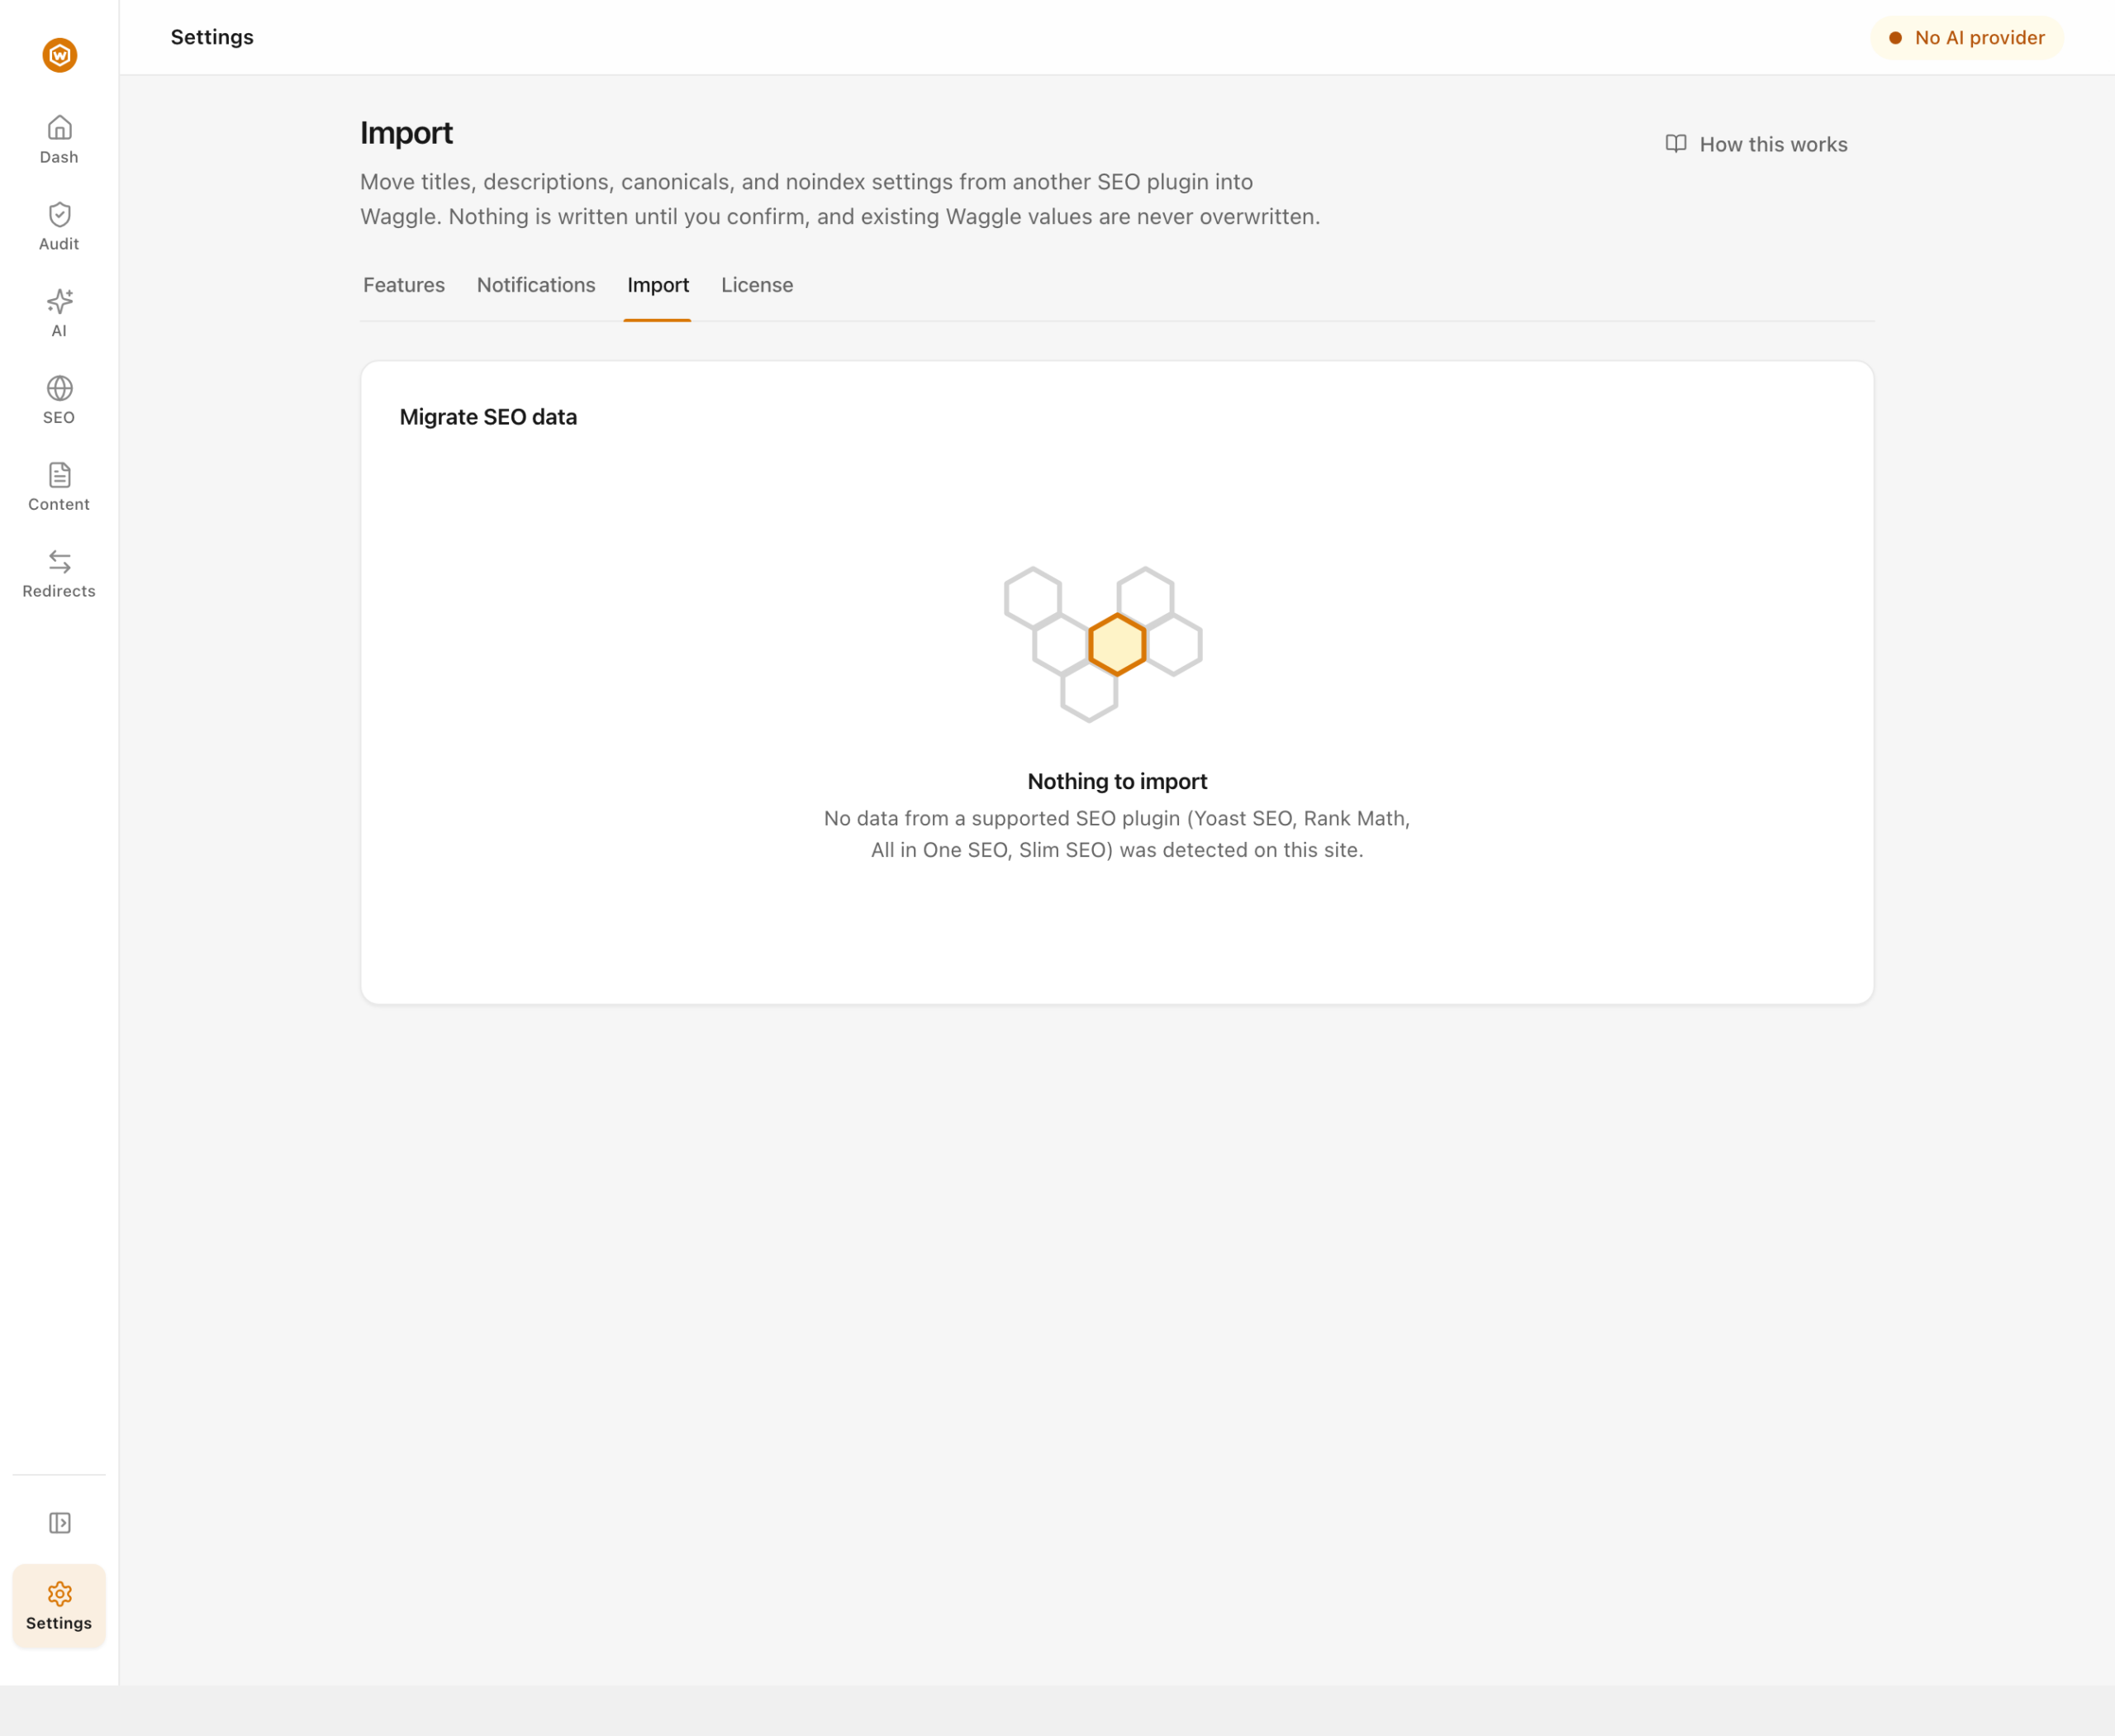
Task: Open the License tab
Action: click(757, 285)
